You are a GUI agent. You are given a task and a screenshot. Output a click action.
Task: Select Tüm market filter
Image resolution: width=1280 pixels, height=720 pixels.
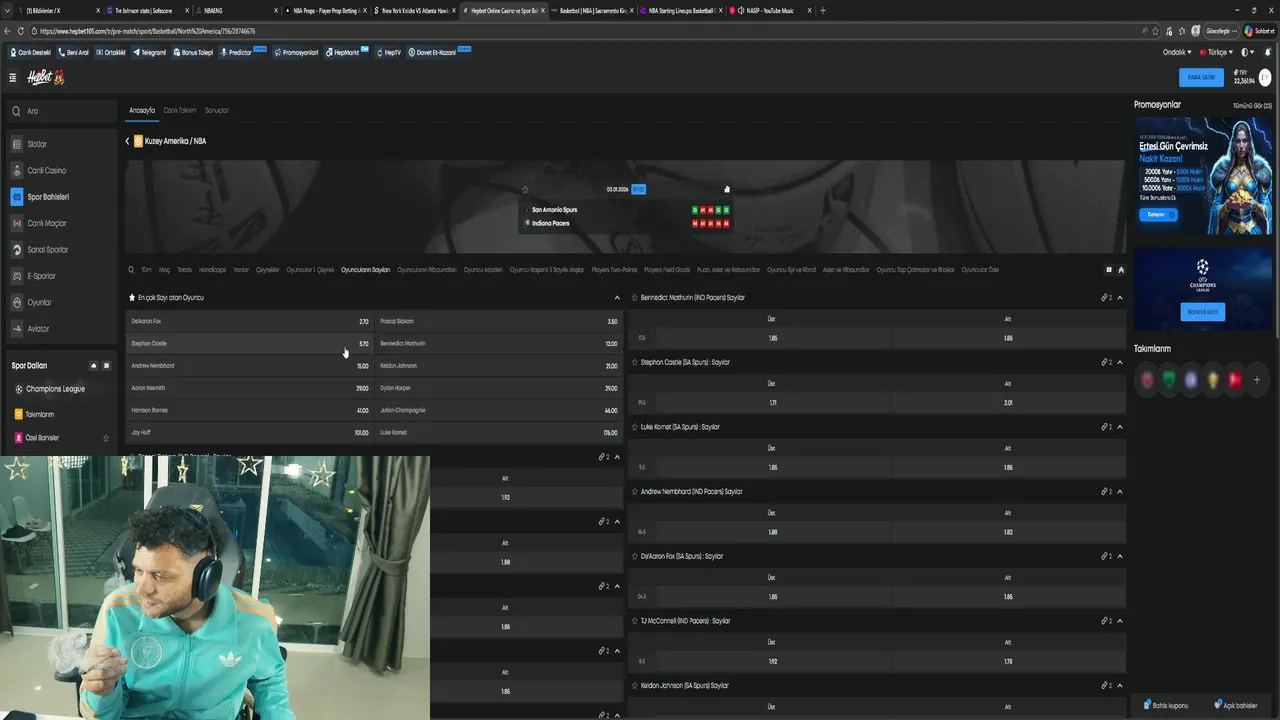(x=146, y=269)
